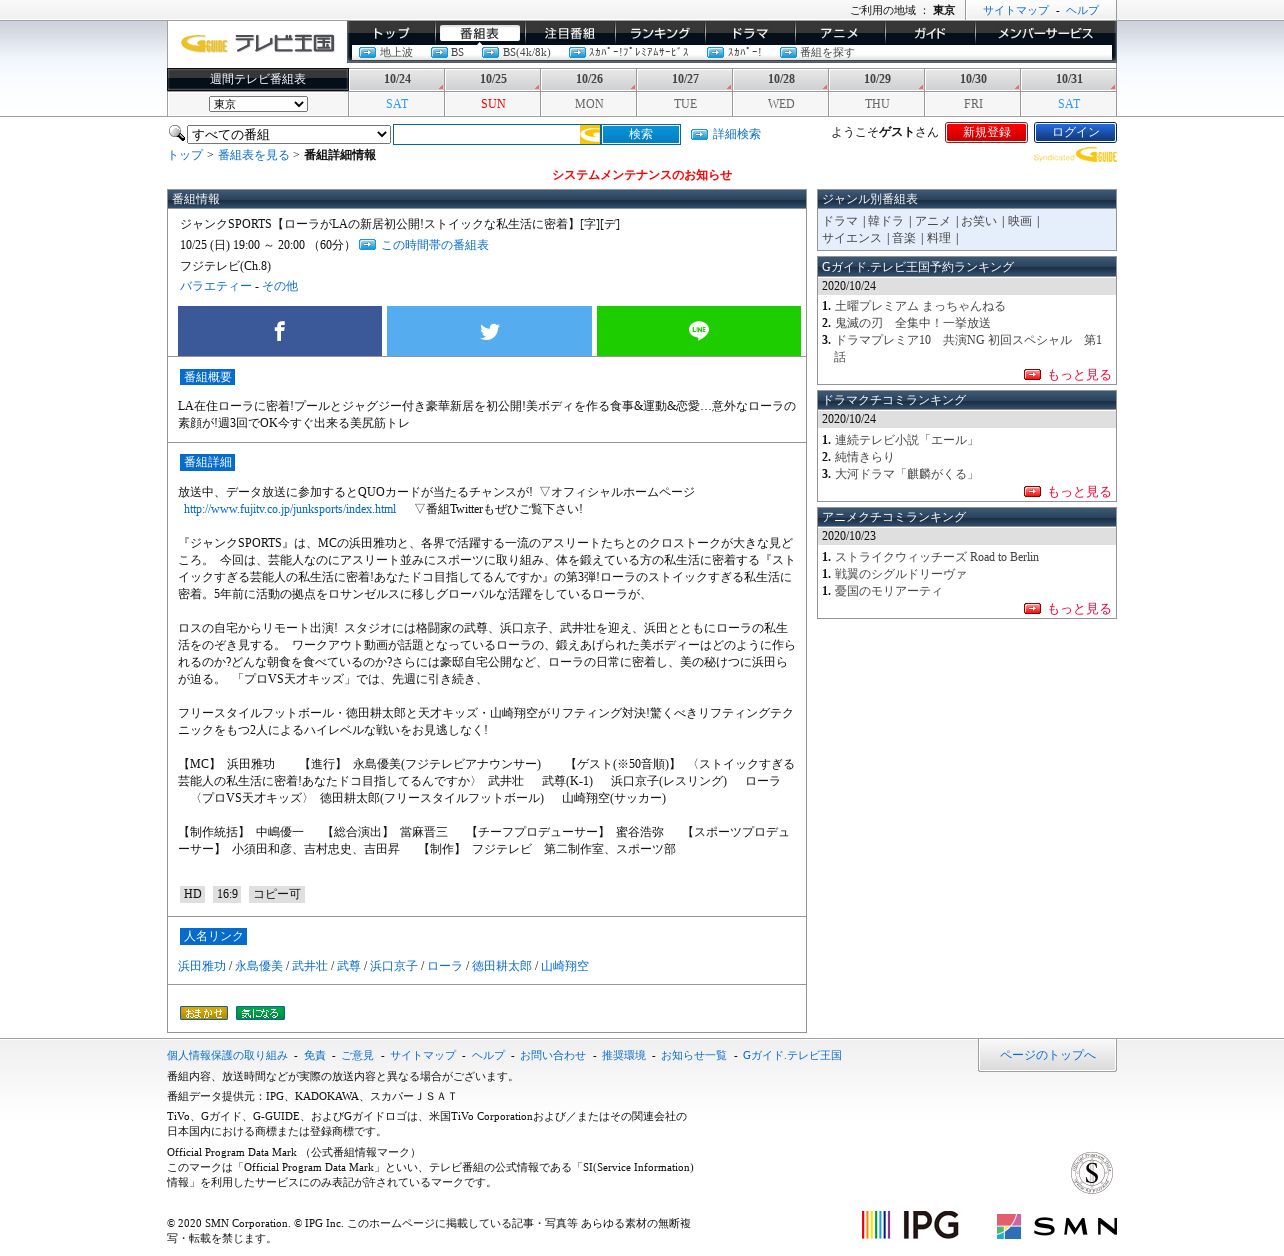This screenshot has width=1284, height=1256.
Task: Click the magnifier icon beside the genre dropdown
Action: click(176, 133)
